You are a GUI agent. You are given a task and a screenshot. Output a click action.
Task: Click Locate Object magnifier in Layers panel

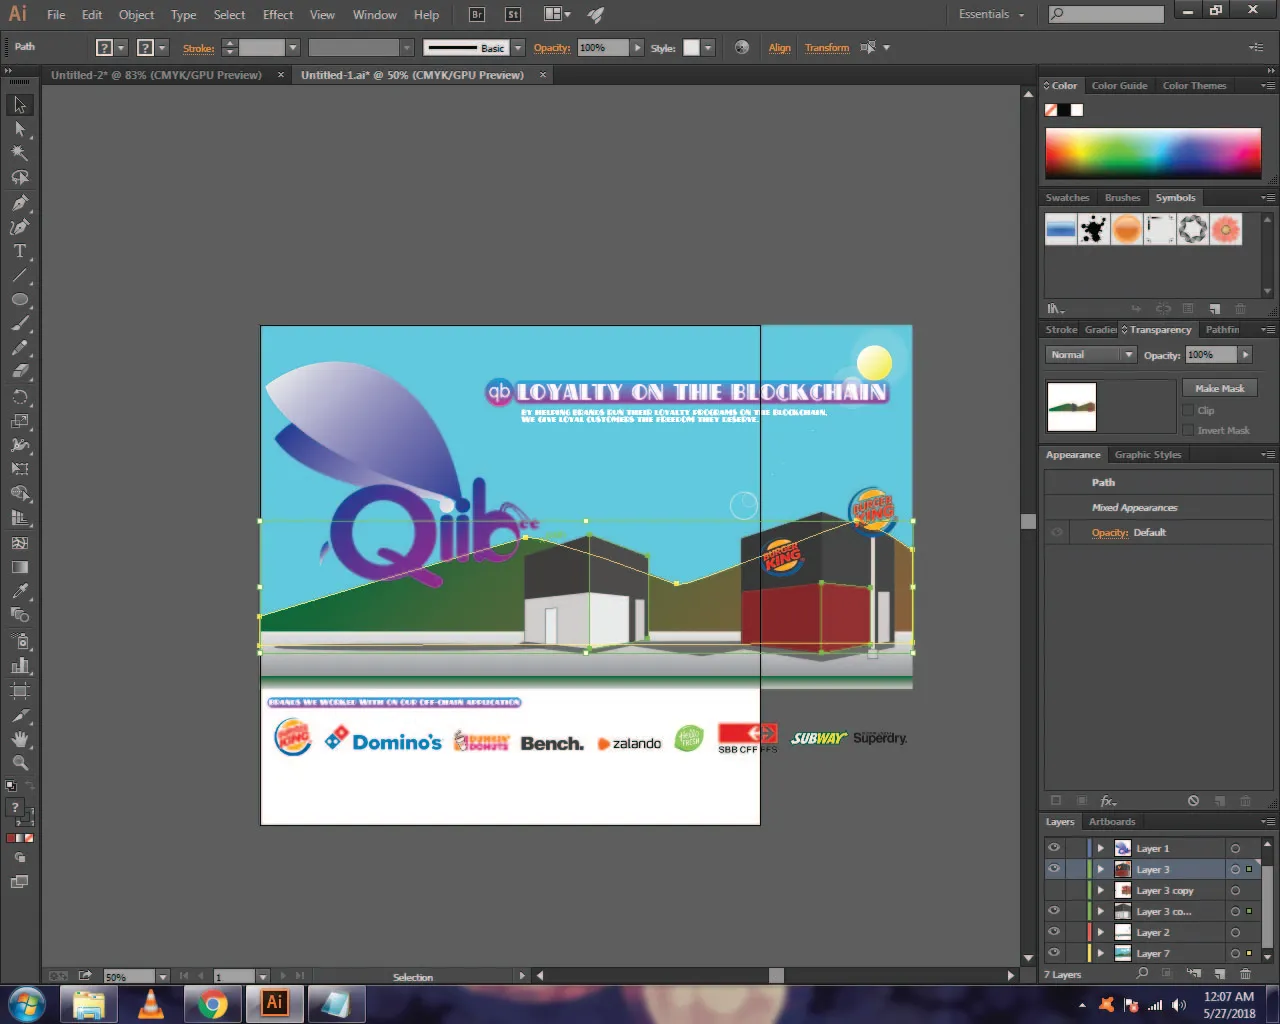click(x=1142, y=973)
